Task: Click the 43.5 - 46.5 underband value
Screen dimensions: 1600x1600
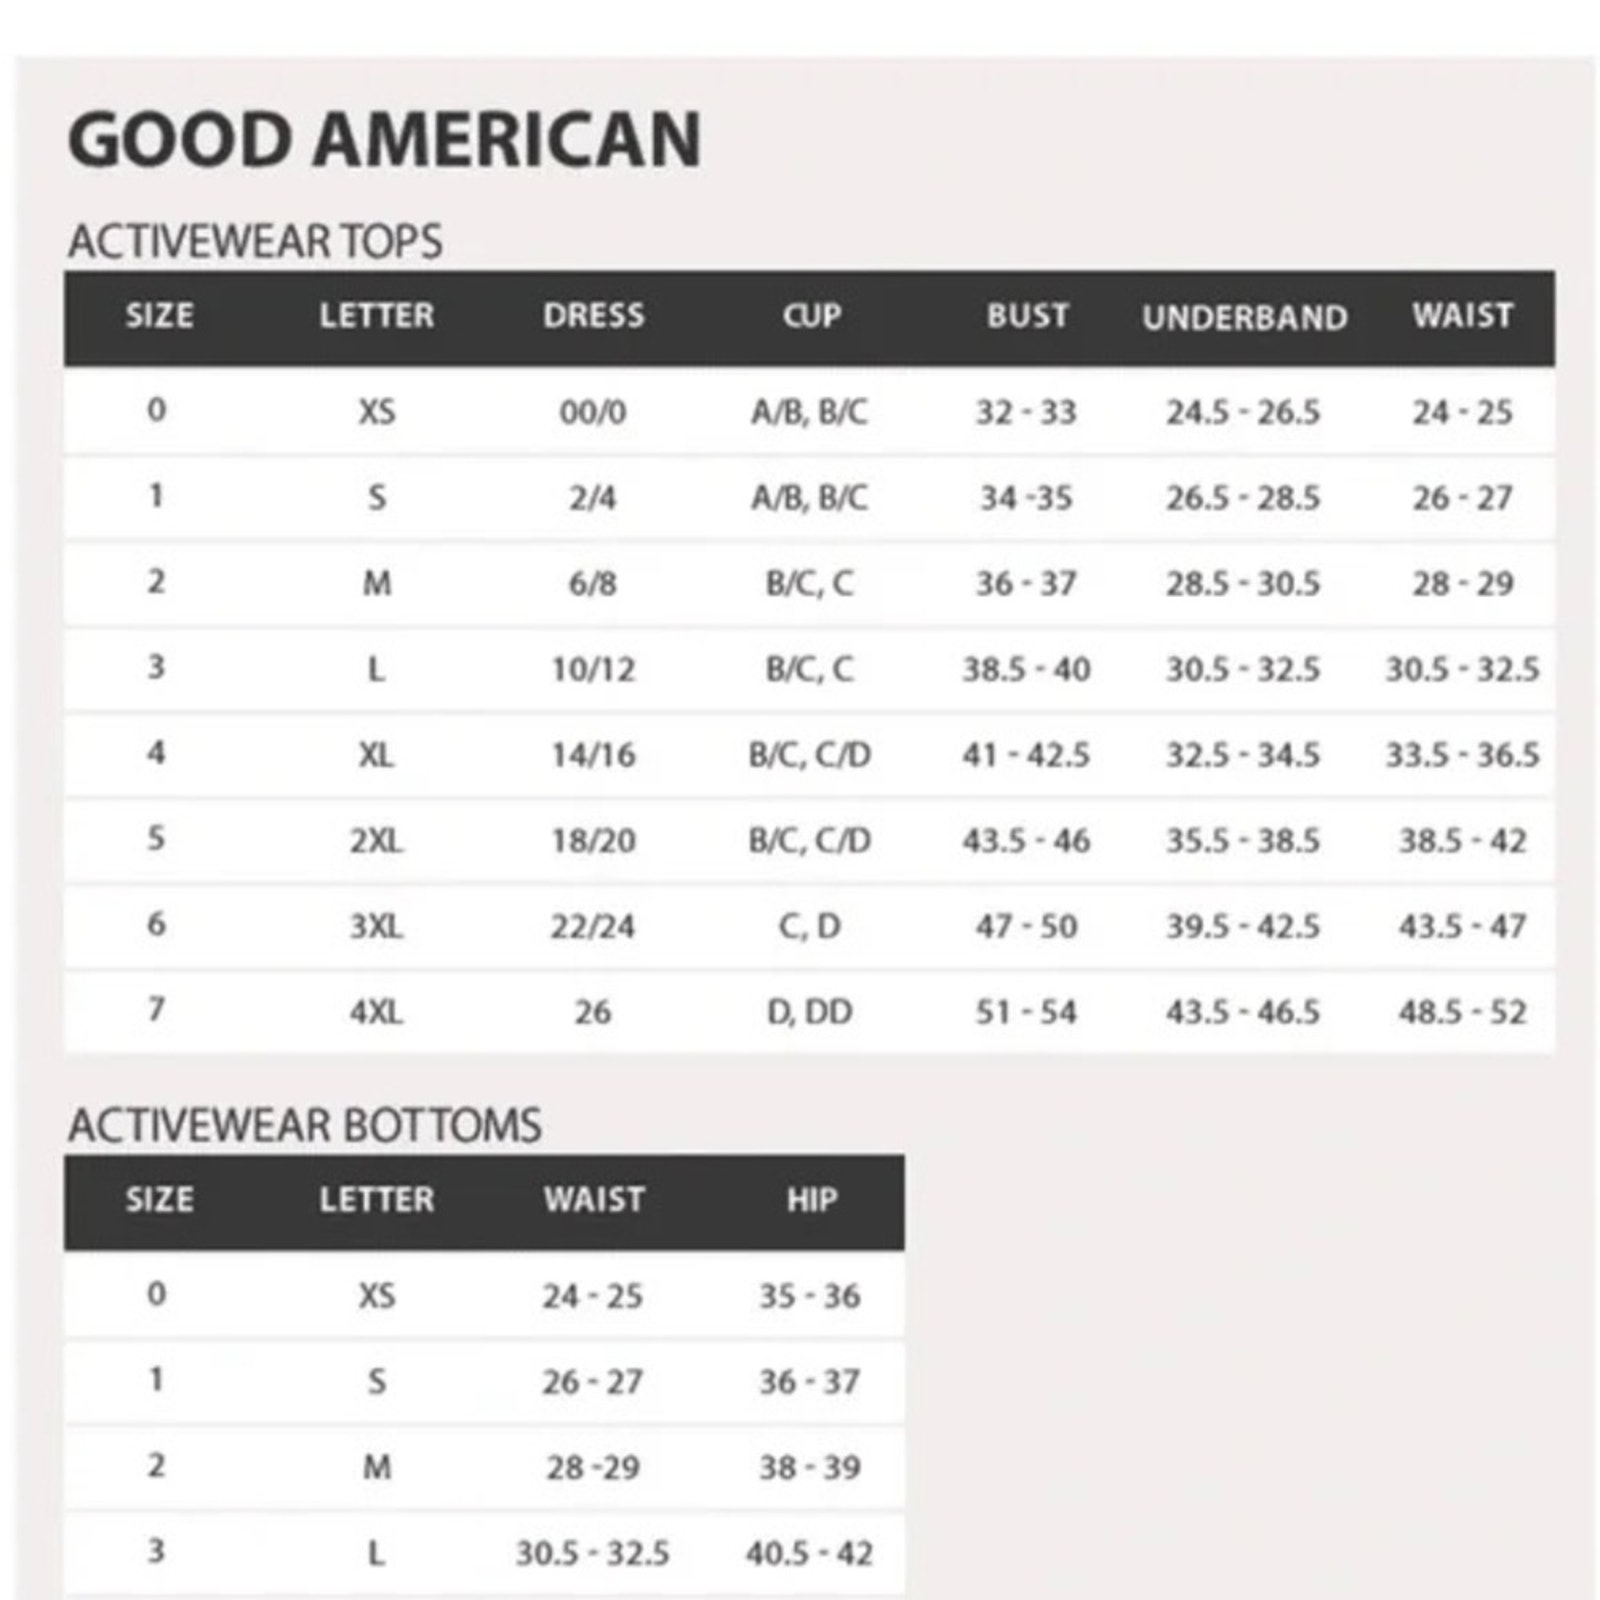Action: (1243, 1013)
